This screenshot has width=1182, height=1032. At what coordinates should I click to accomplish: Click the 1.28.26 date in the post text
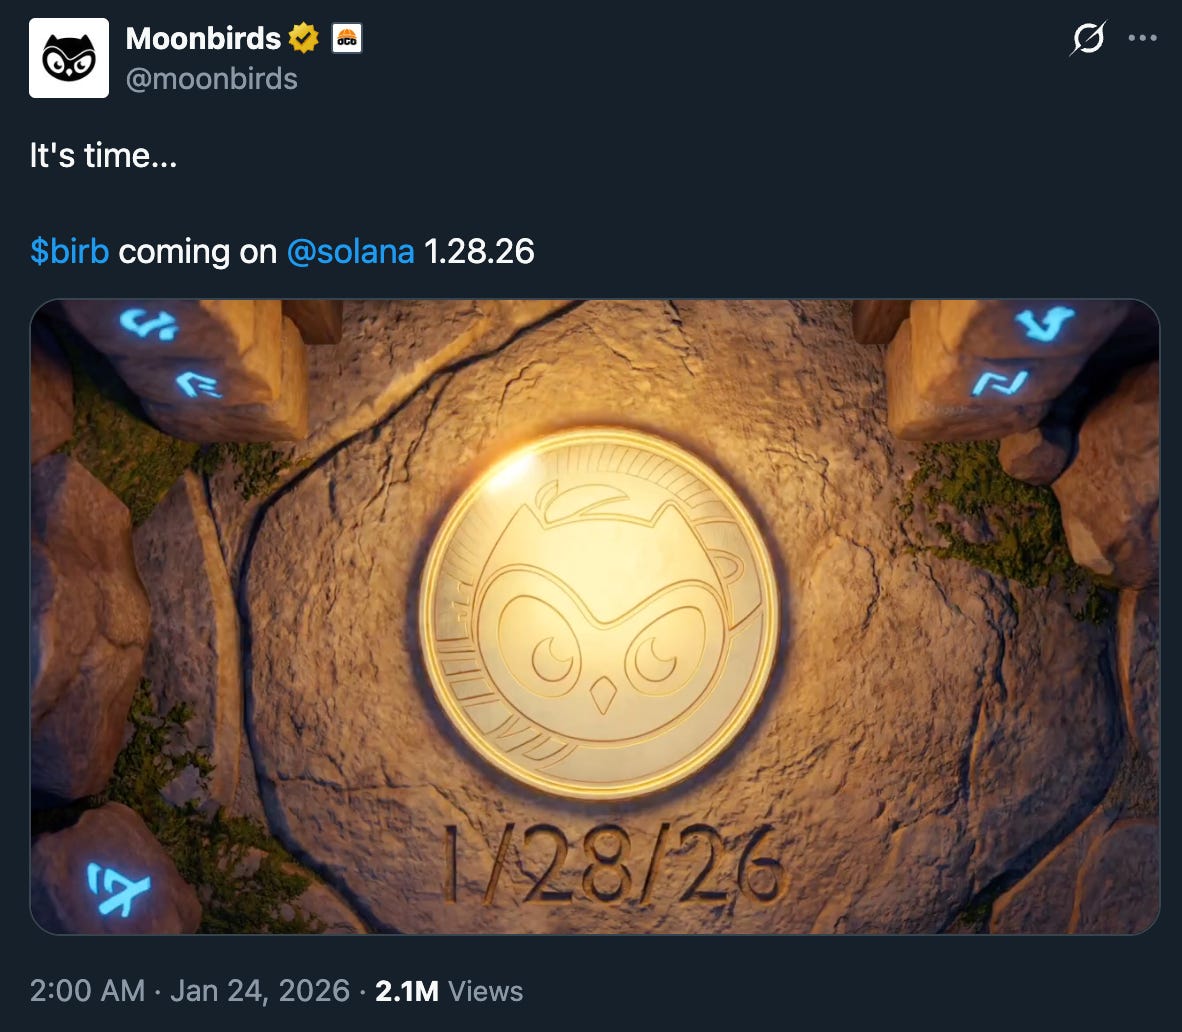pos(479,252)
